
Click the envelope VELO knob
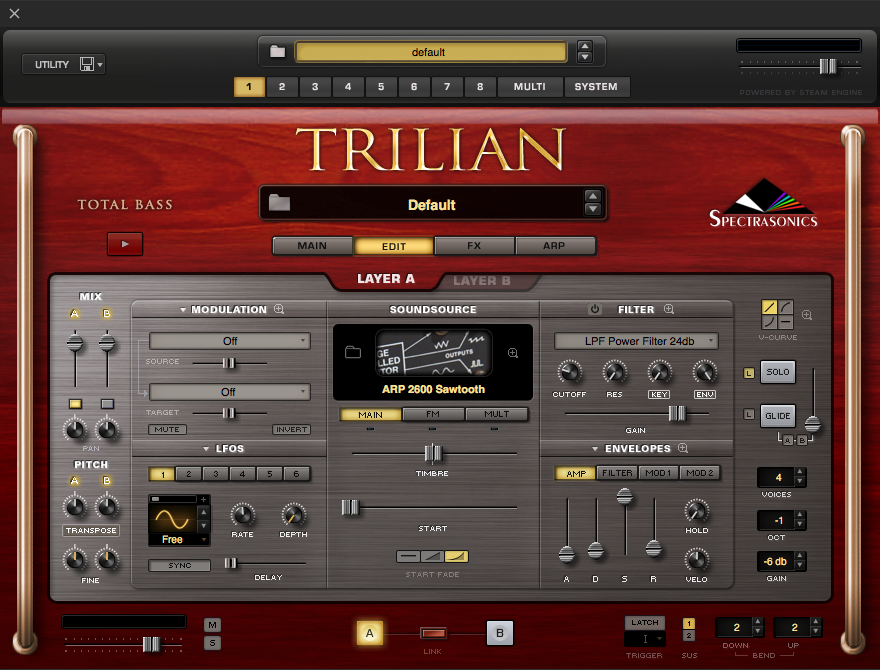click(696, 559)
